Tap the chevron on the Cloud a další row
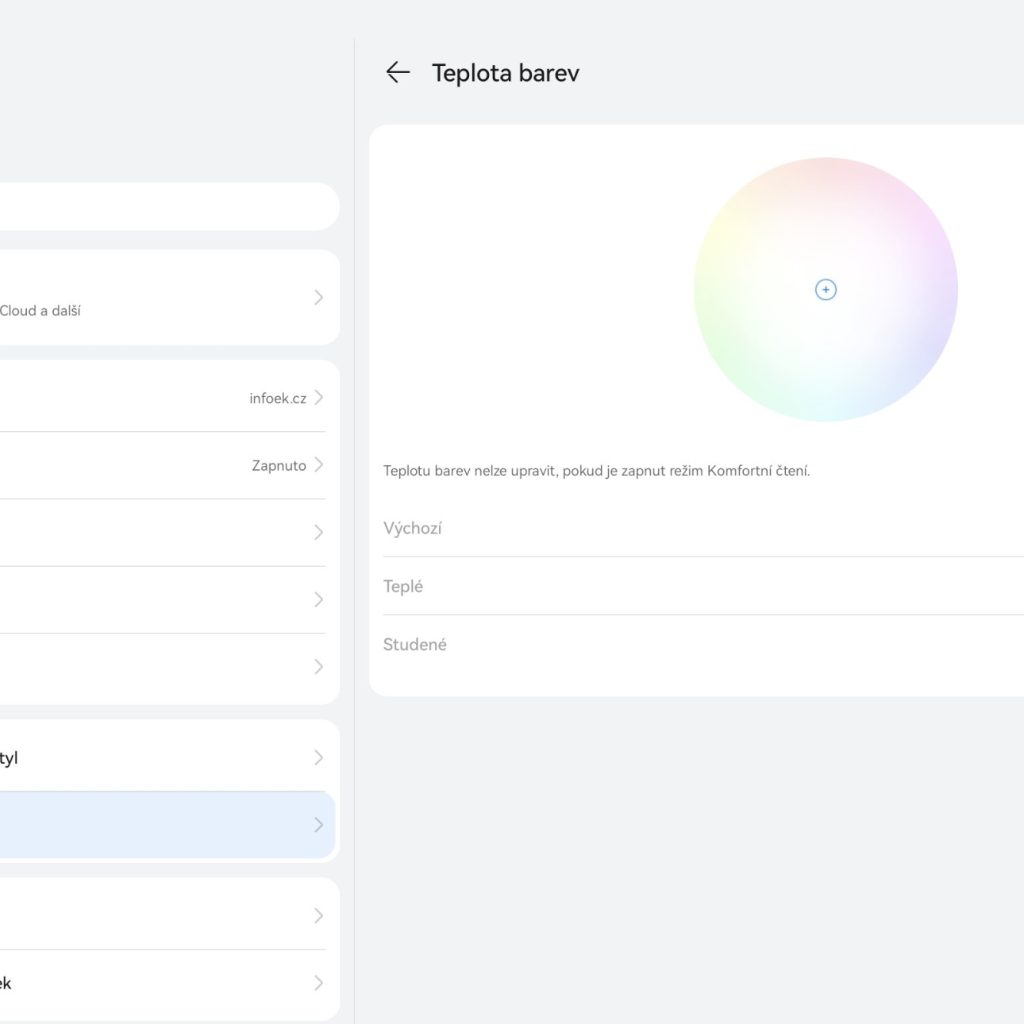The width and height of the screenshot is (1024, 1024). 318,297
